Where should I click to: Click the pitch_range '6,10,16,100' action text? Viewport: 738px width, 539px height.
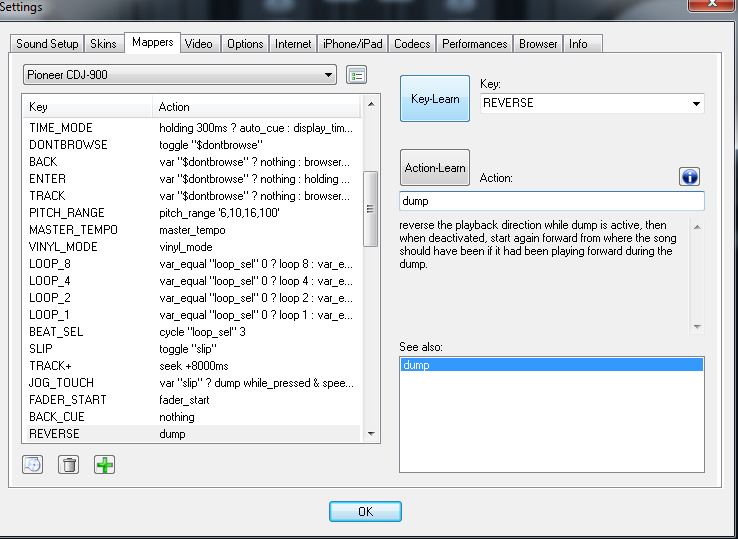[x=219, y=213]
